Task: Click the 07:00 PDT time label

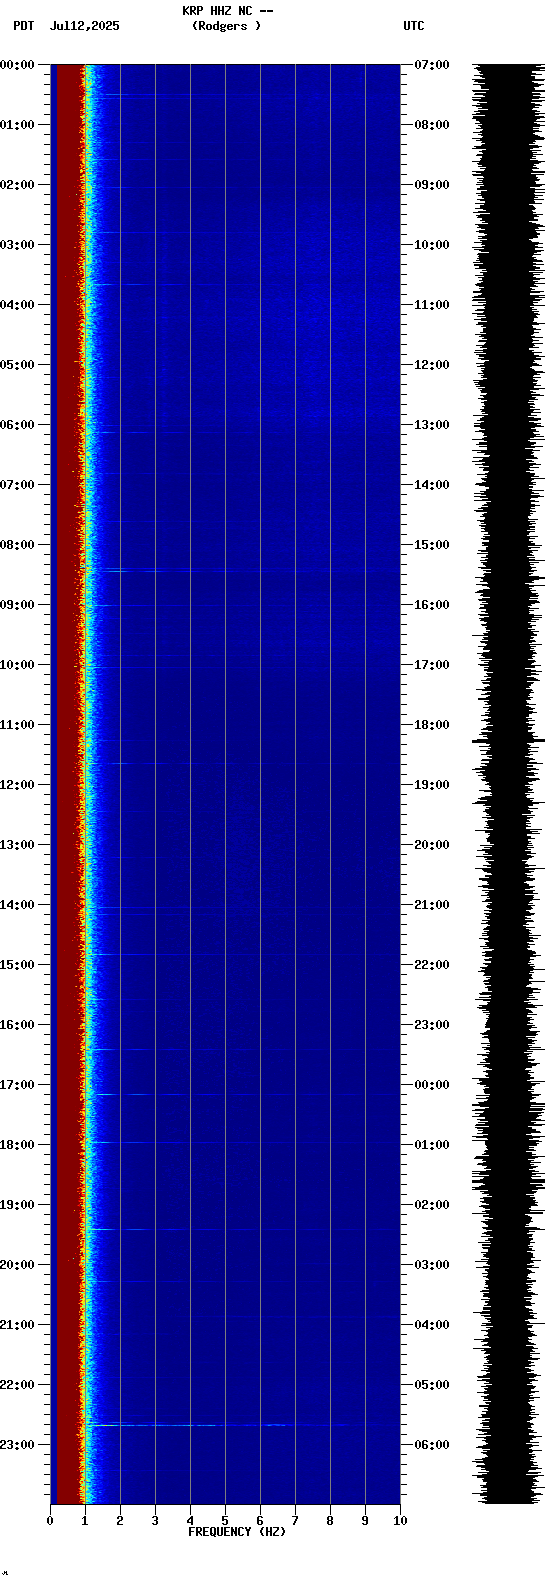Action: 17,485
